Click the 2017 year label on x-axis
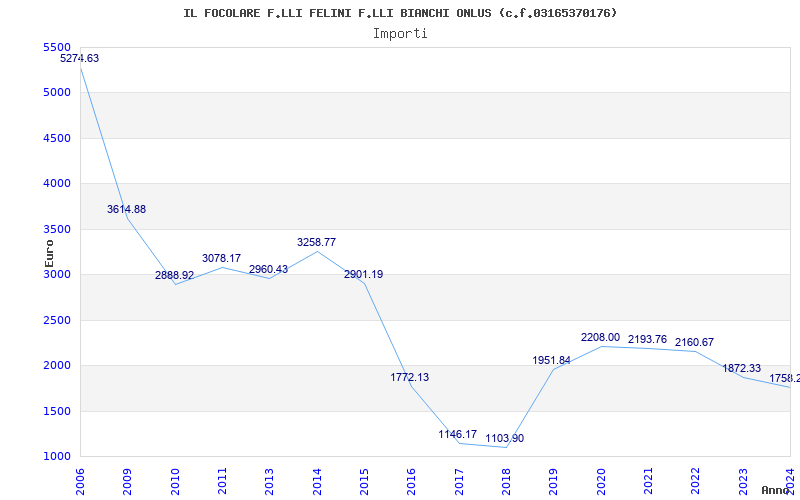Screen dimensions: 800x500 pos(459,482)
